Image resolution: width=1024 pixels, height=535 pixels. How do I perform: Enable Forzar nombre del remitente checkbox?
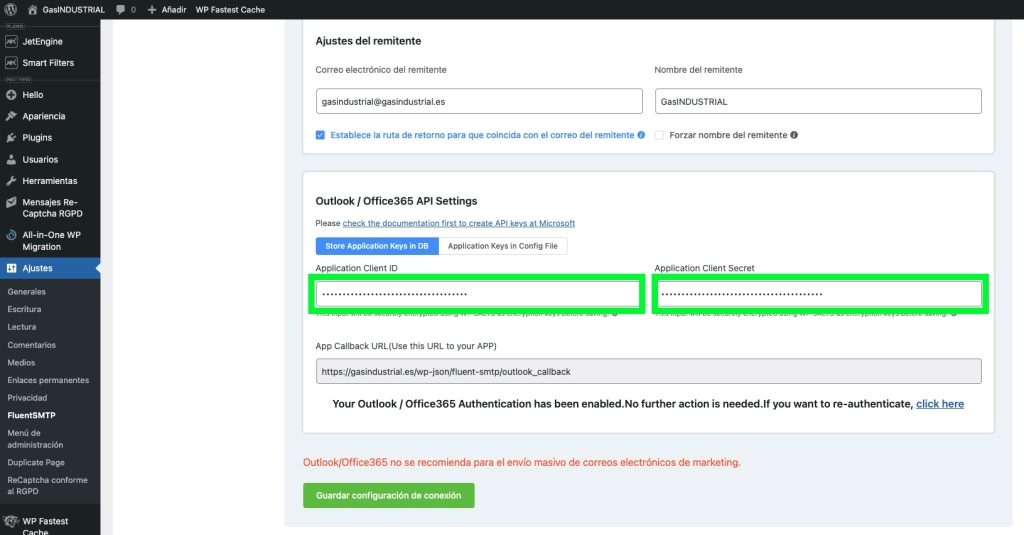point(660,135)
